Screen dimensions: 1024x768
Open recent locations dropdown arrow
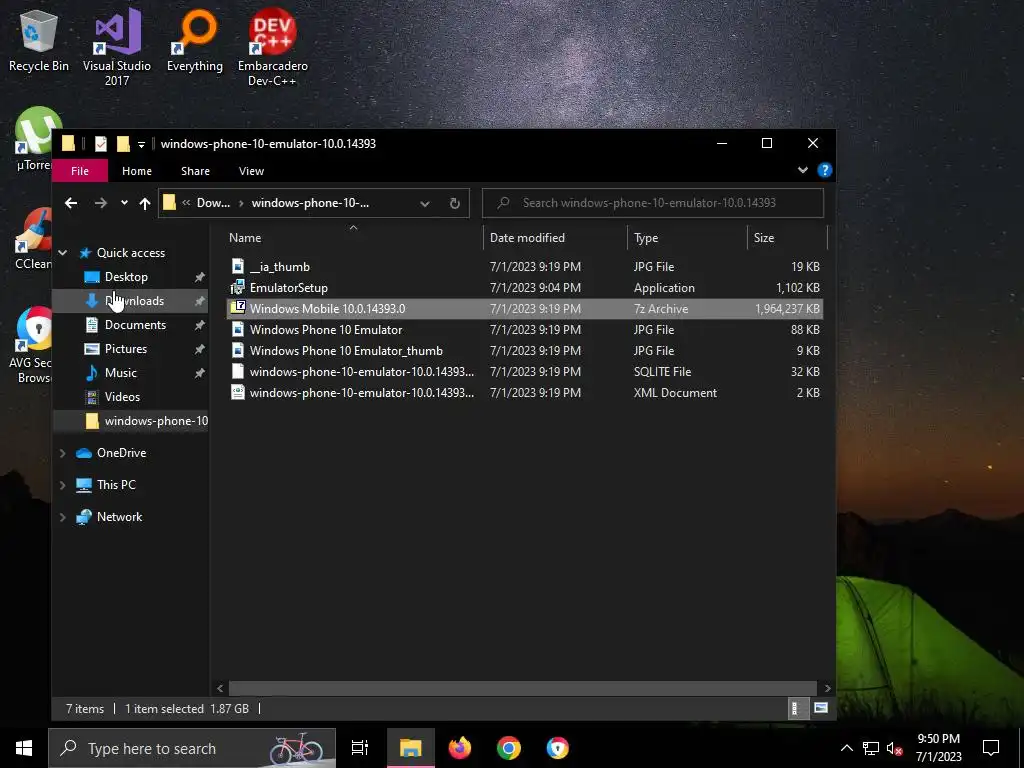(124, 203)
